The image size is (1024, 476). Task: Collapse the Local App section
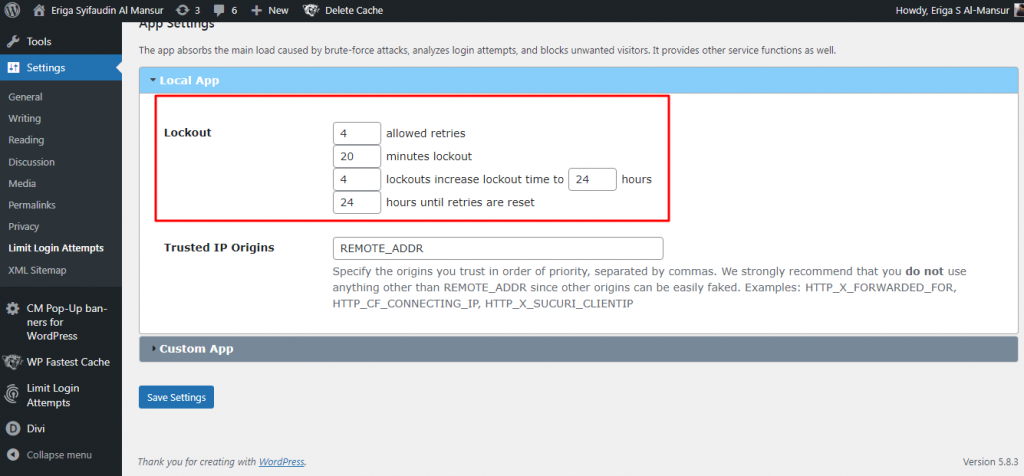point(189,80)
